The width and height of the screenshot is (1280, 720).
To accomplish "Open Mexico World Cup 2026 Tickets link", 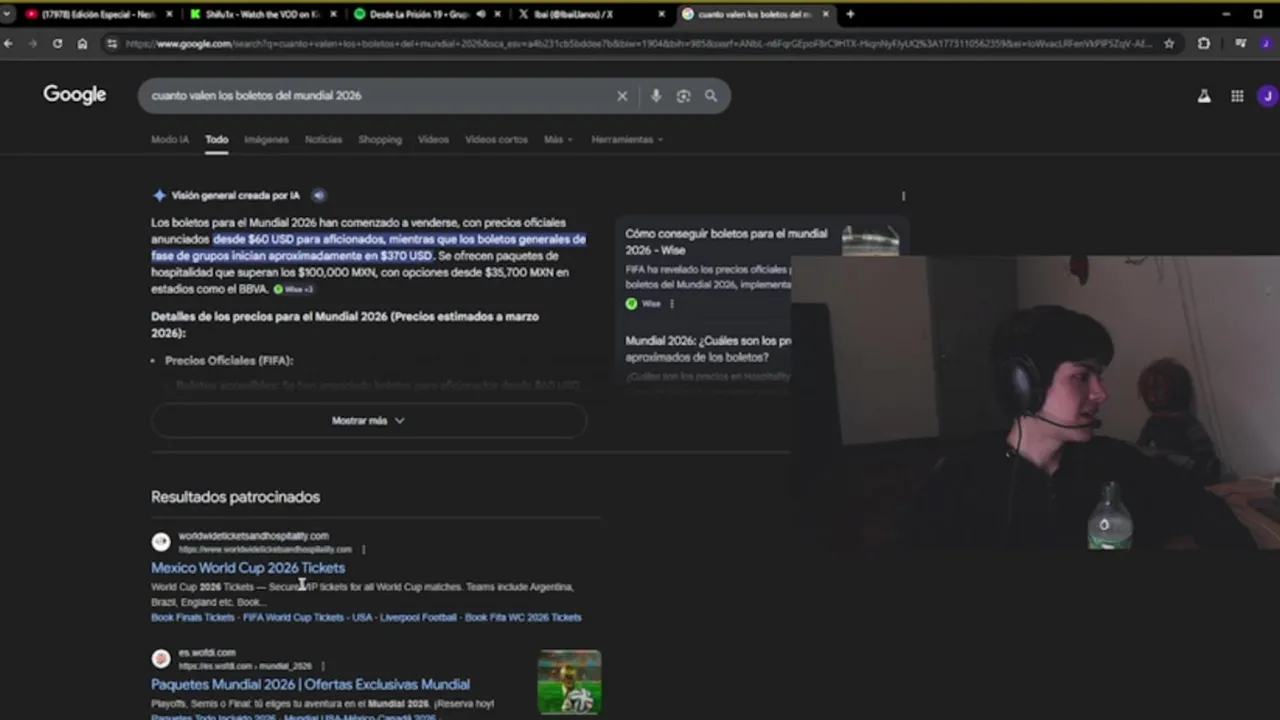I will (x=248, y=568).
